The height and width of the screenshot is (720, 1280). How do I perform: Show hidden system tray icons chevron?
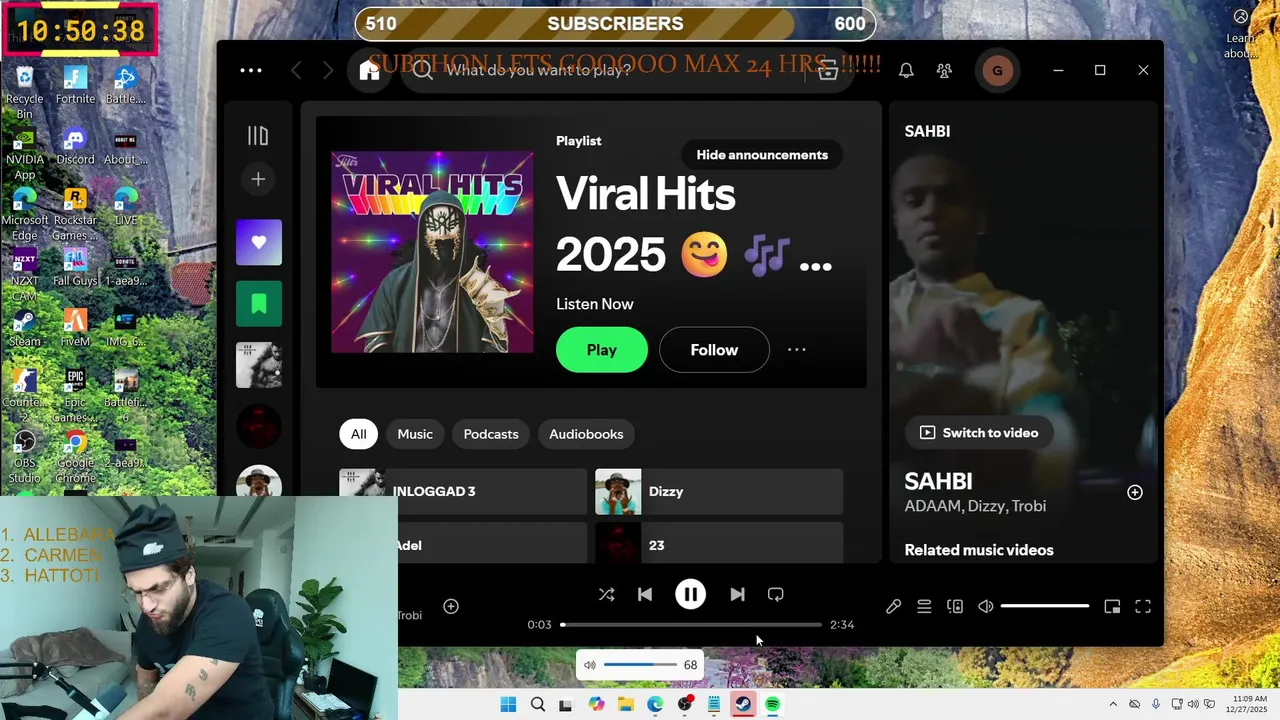(1113, 705)
